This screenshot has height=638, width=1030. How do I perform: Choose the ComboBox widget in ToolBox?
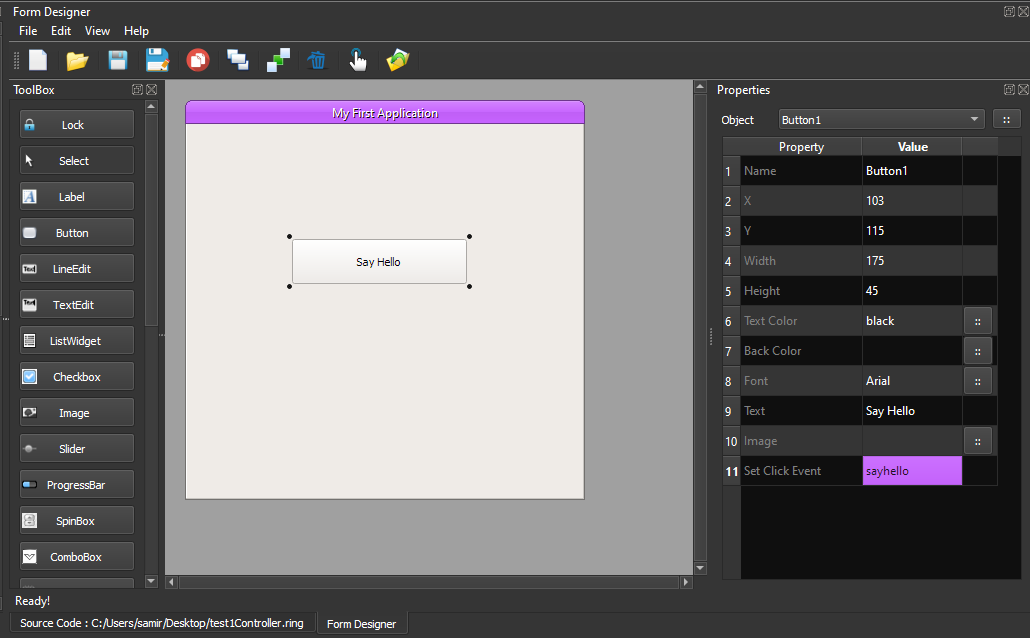77,557
